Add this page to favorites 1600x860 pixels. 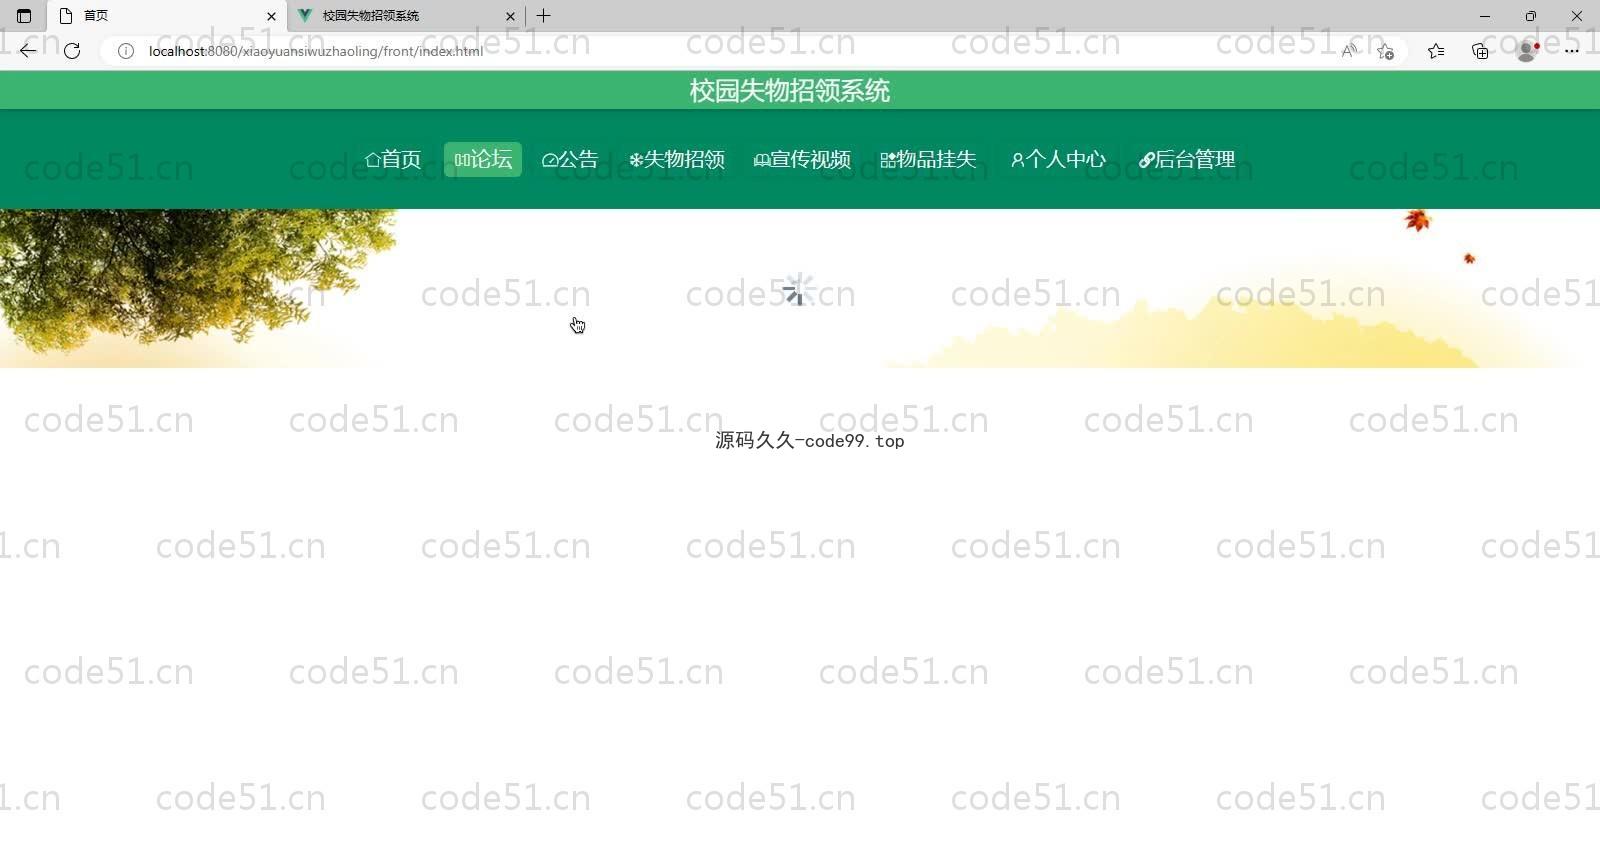pyautogui.click(x=1385, y=51)
